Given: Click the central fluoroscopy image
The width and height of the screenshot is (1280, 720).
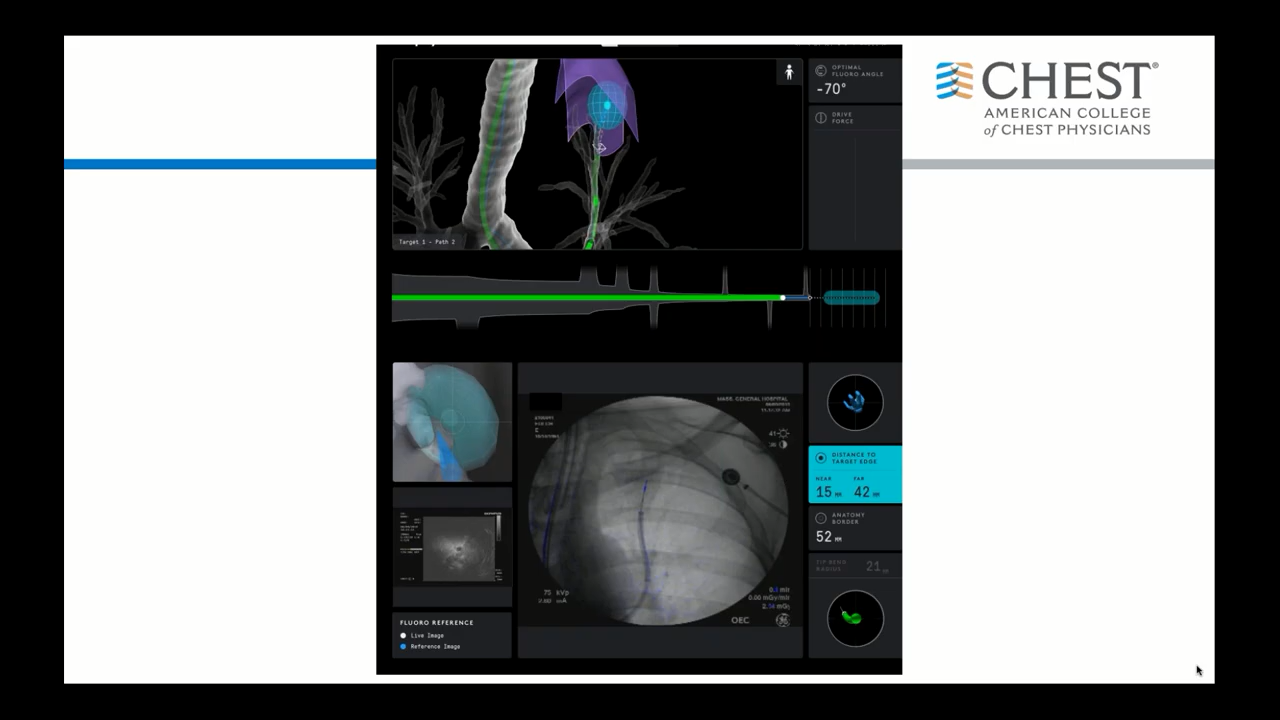Looking at the screenshot, I should pyautogui.click(x=660, y=511).
